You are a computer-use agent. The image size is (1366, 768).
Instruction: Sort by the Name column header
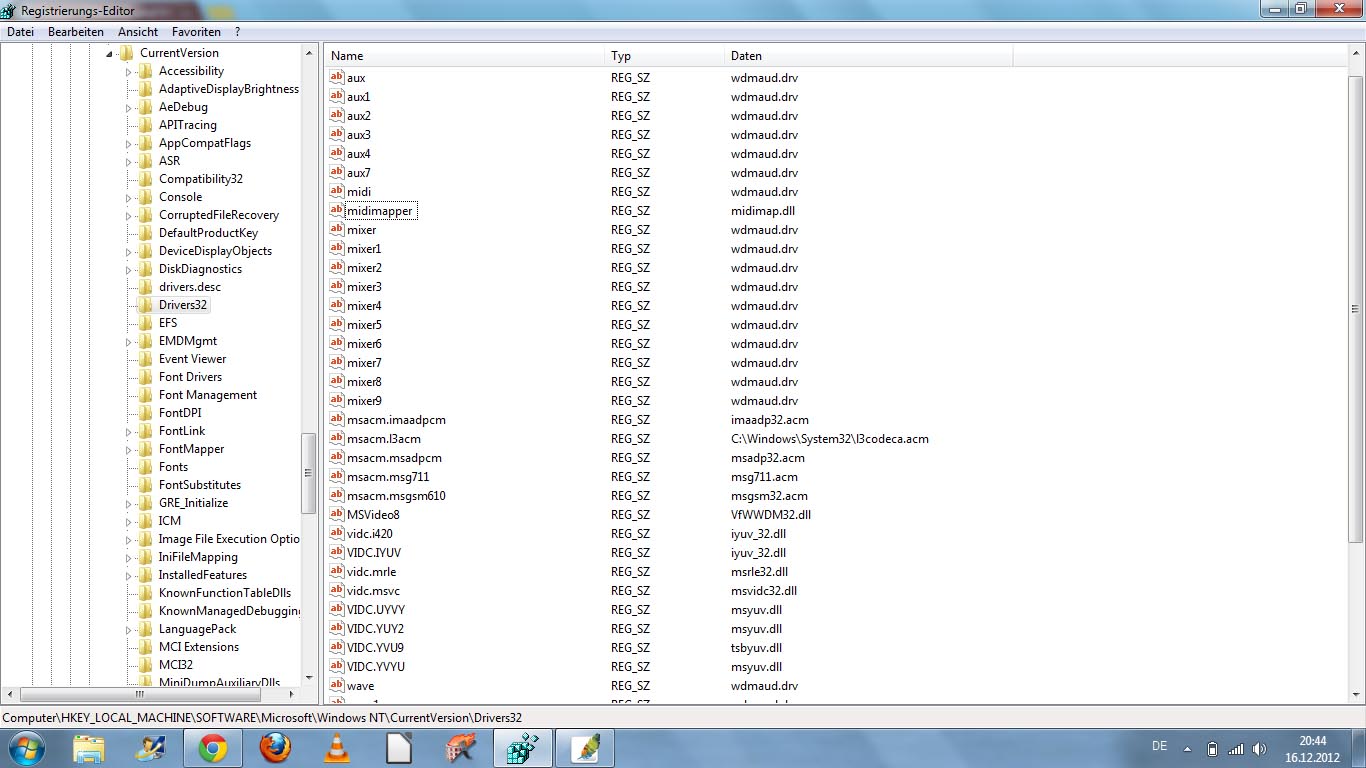pyautogui.click(x=465, y=56)
